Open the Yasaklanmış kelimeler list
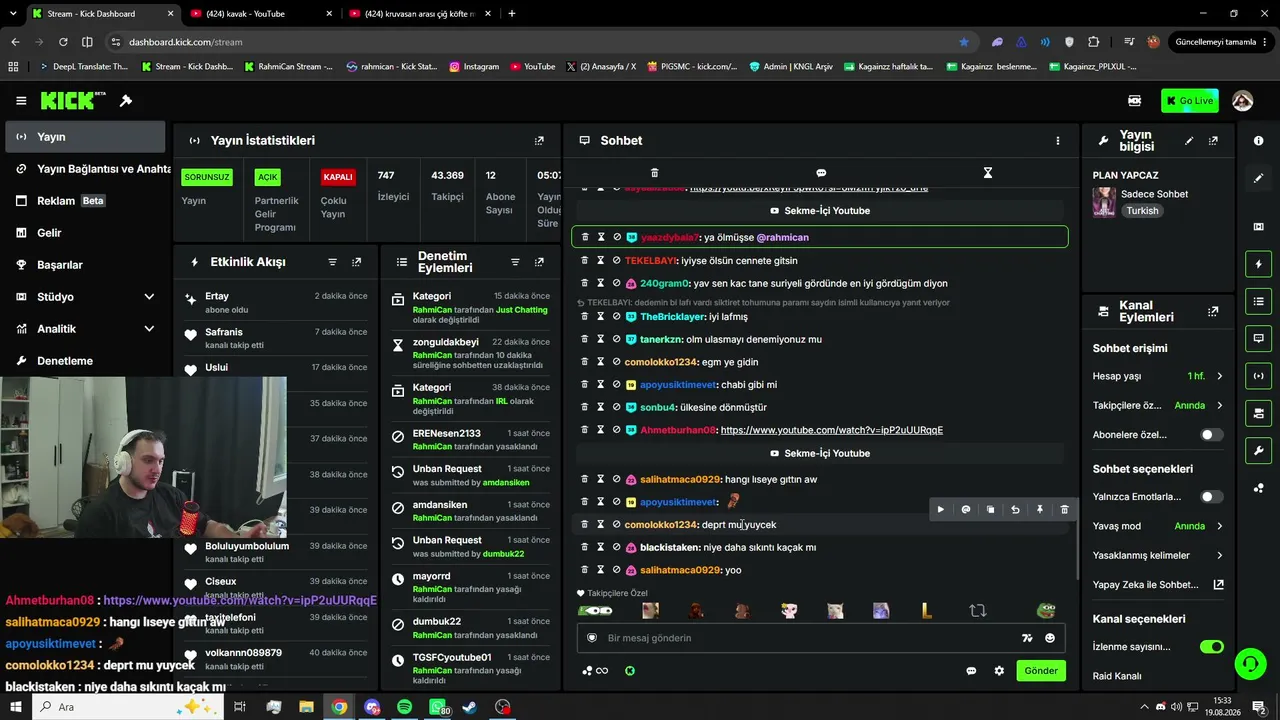 [1158, 555]
